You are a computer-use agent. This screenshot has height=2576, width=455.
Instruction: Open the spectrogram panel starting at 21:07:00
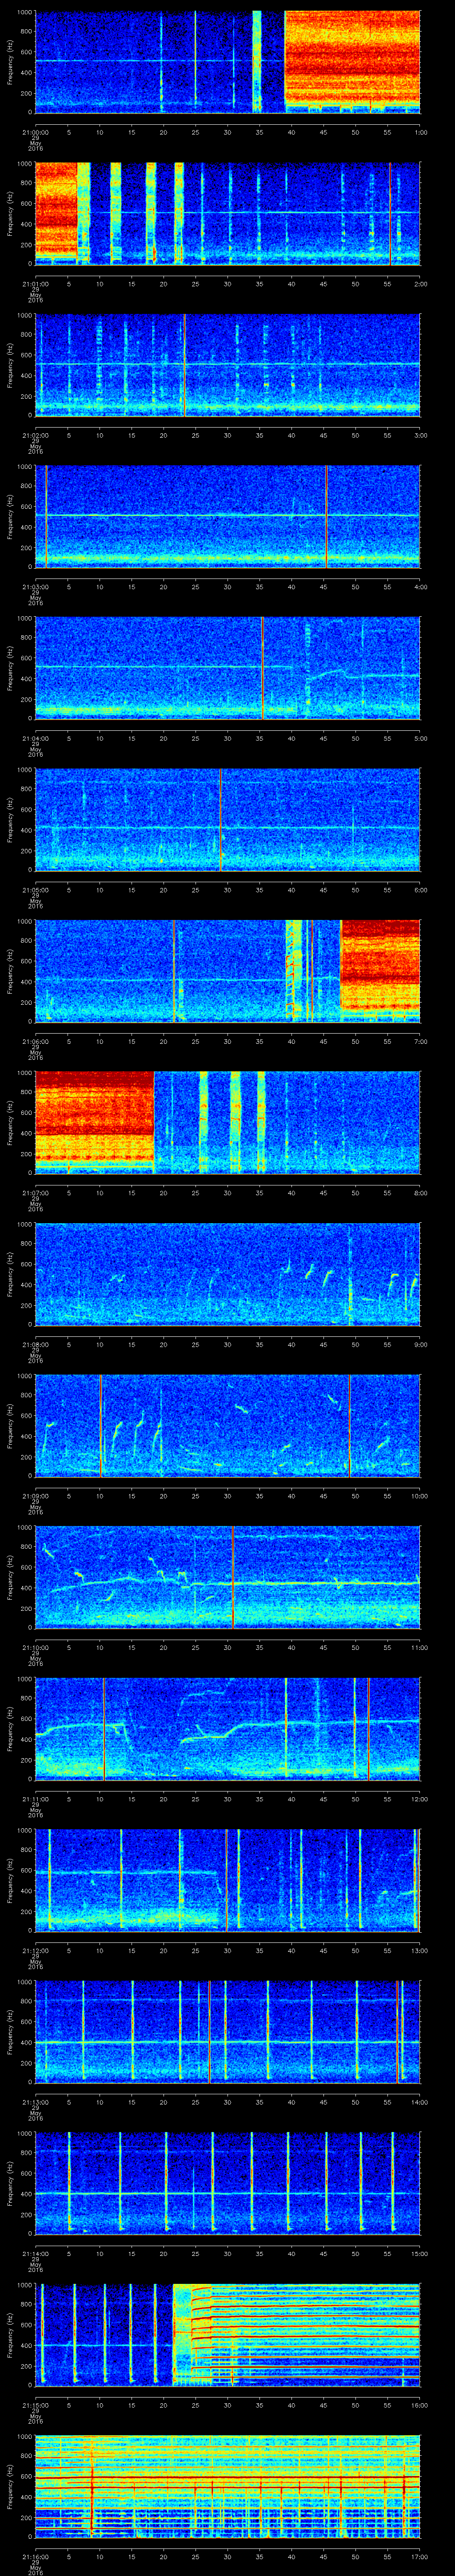tap(228, 1122)
